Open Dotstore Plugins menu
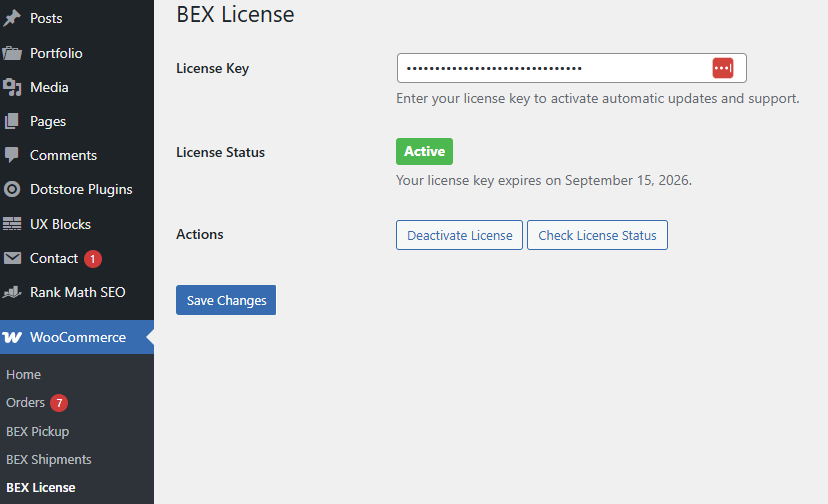This screenshot has width=828, height=504. 81,189
